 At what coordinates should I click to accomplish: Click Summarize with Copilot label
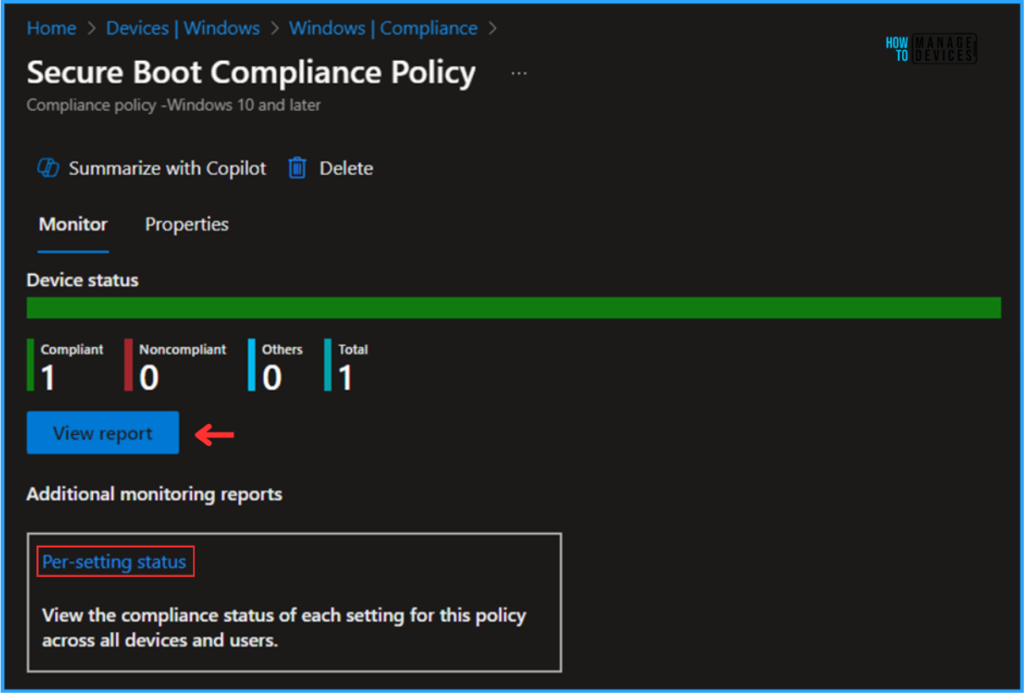click(x=167, y=169)
